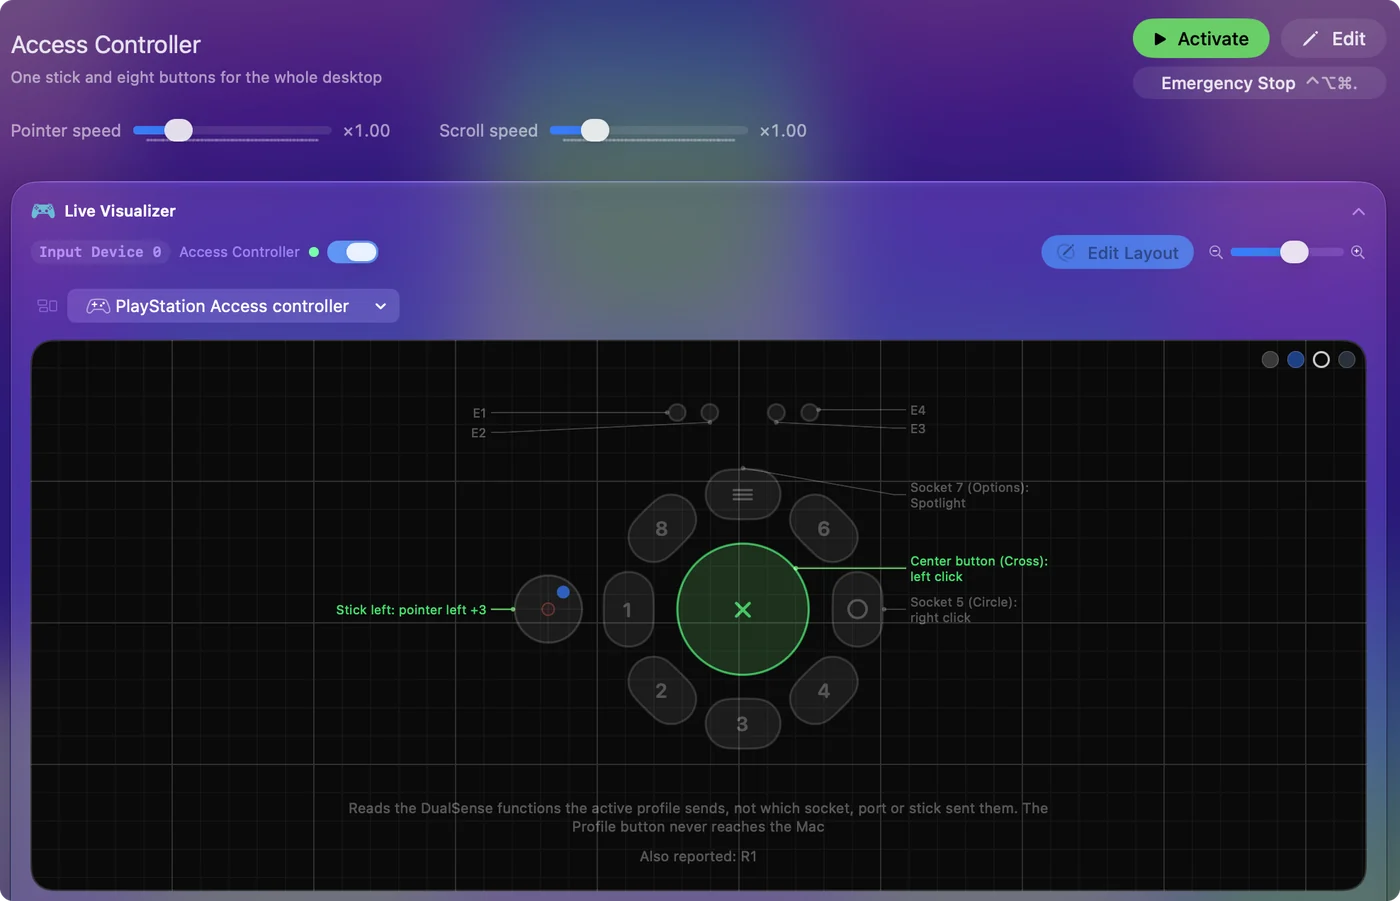Viewport: 1400px width, 901px height.
Task: Toggle the Access Controller input switch
Action: click(353, 252)
